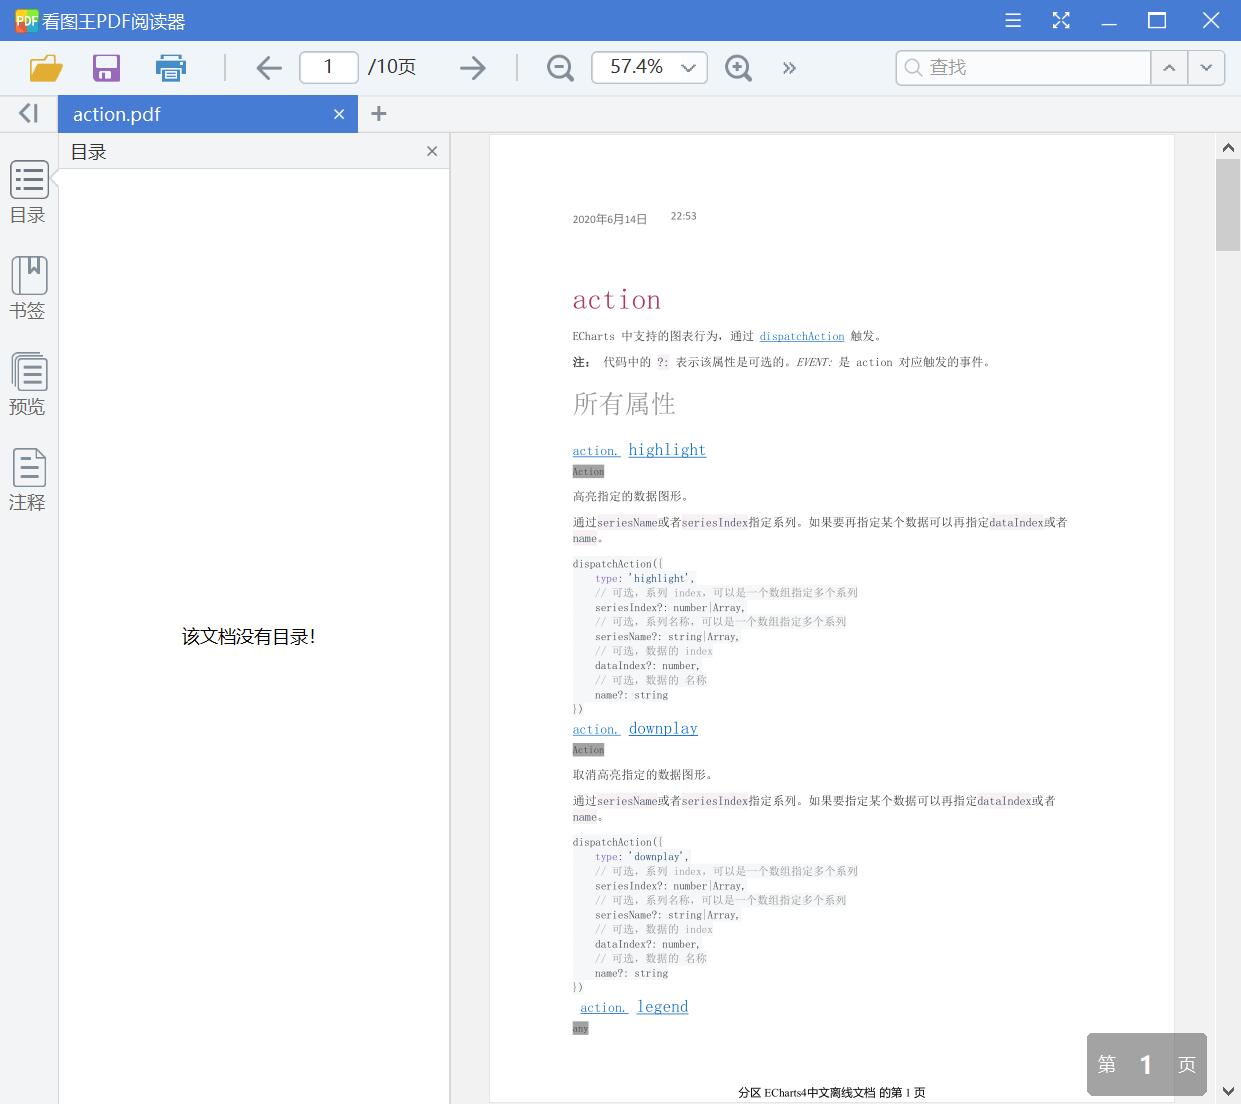Toggle the 目录 catalog panel
Image resolution: width=1241 pixels, height=1104 pixels.
28,190
